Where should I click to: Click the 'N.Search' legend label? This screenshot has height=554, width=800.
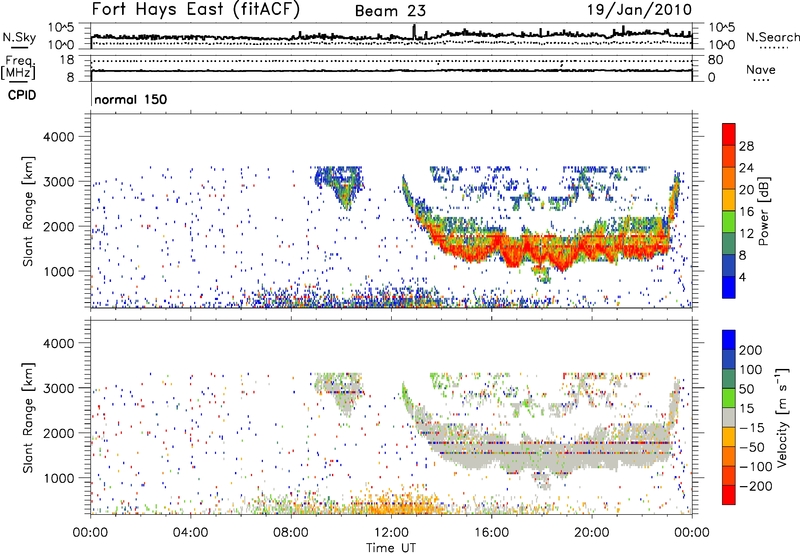pyautogui.click(x=772, y=37)
